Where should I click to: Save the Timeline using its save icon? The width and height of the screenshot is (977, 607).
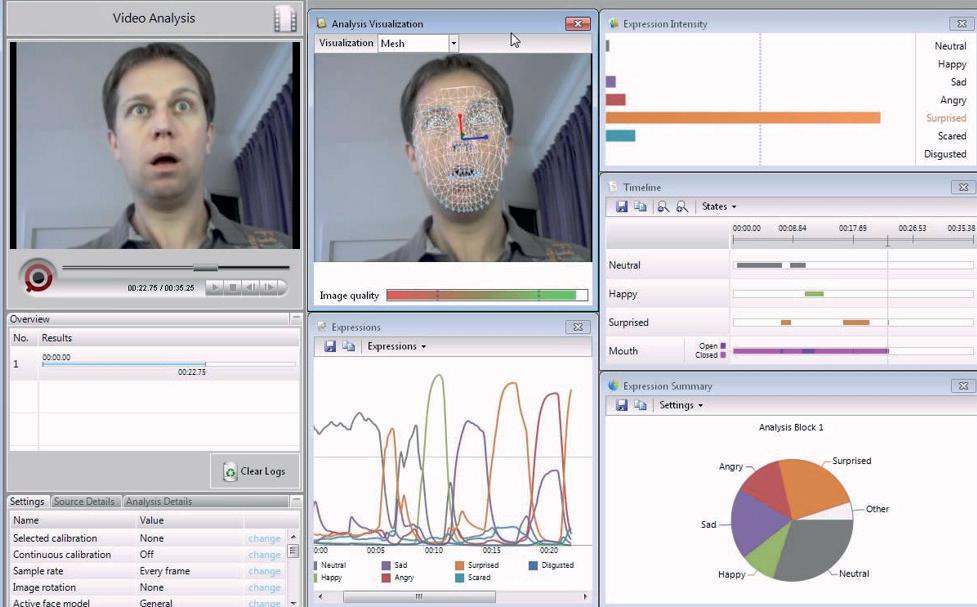coord(621,206)
